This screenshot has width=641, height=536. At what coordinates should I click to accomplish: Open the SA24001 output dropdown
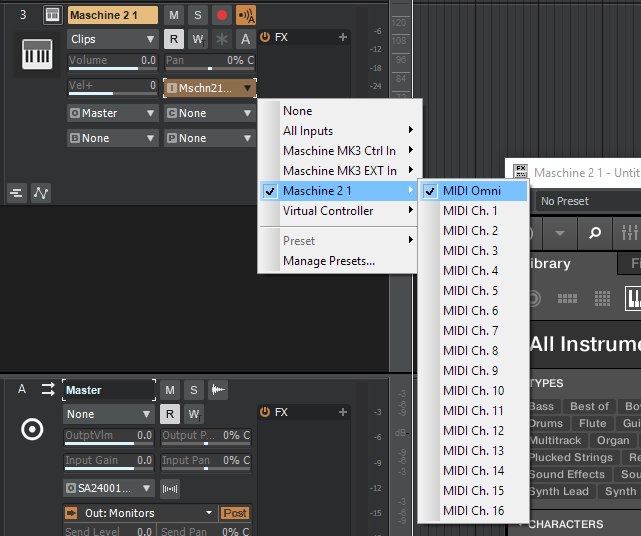[109, 488]
